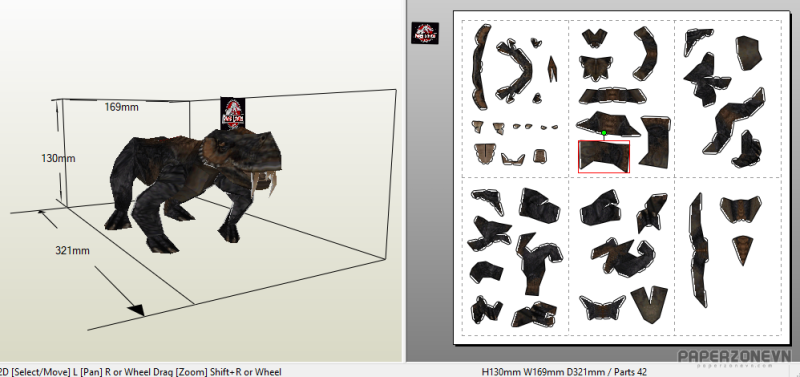Click the logo thumbnail beside the 2D sheet

(x=425, y=33)
